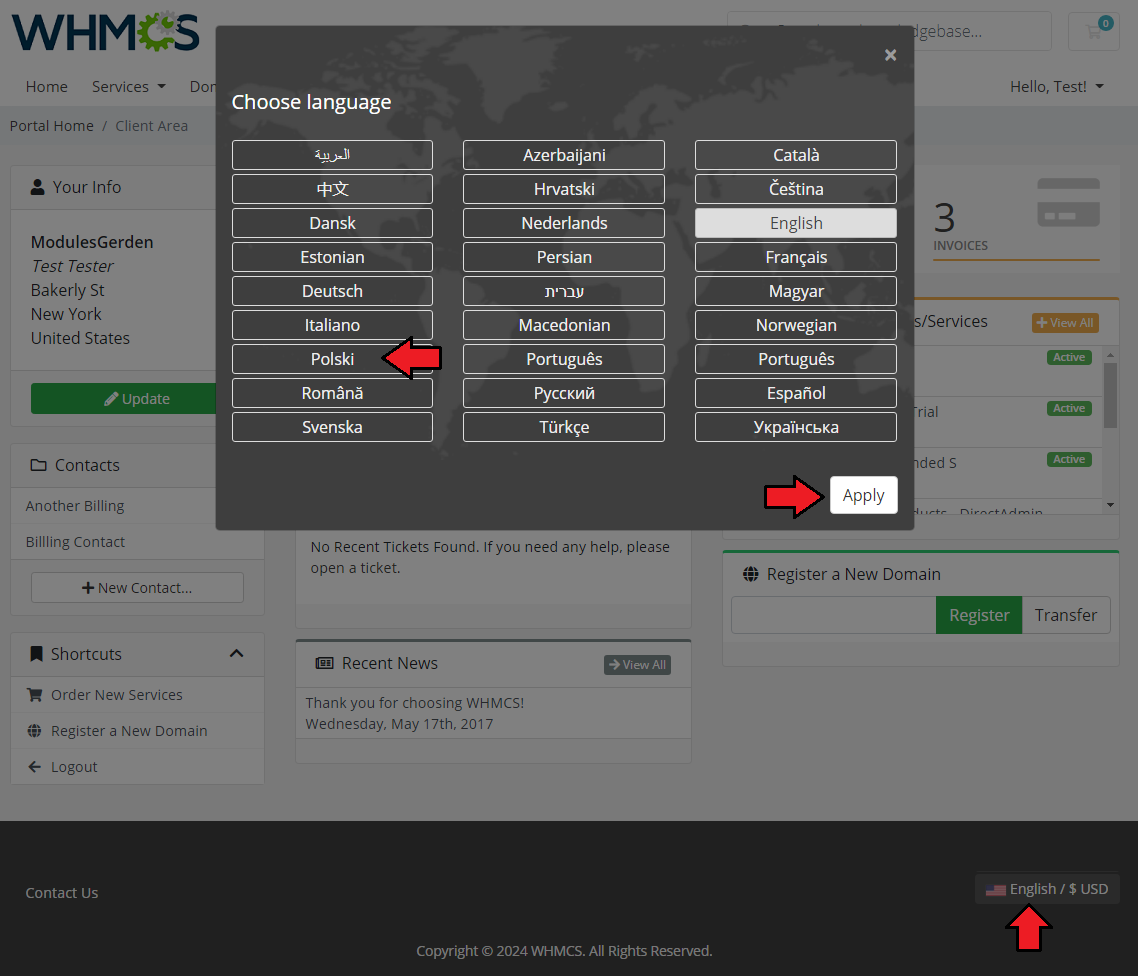Add a New Contact
The width and height of the screenshot is (1138, 976).
tap(137, 588)
